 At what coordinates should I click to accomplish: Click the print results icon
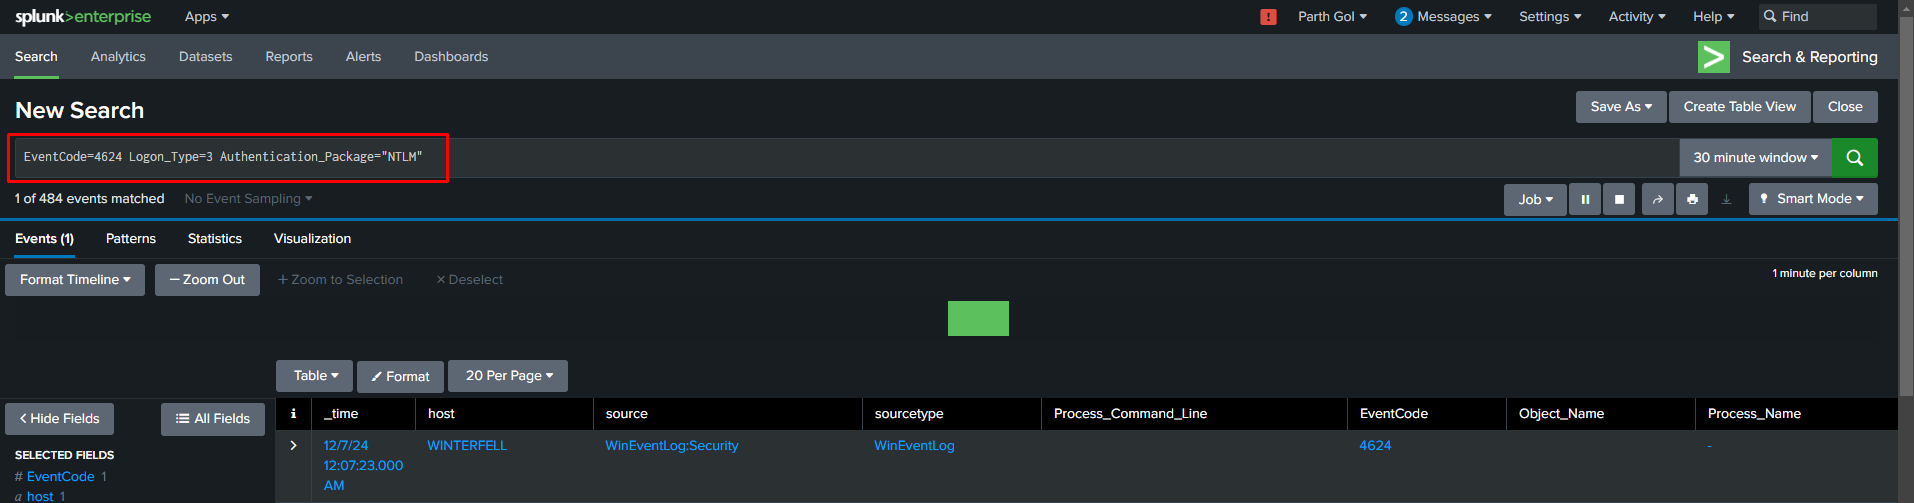[x=1692, y=199]
